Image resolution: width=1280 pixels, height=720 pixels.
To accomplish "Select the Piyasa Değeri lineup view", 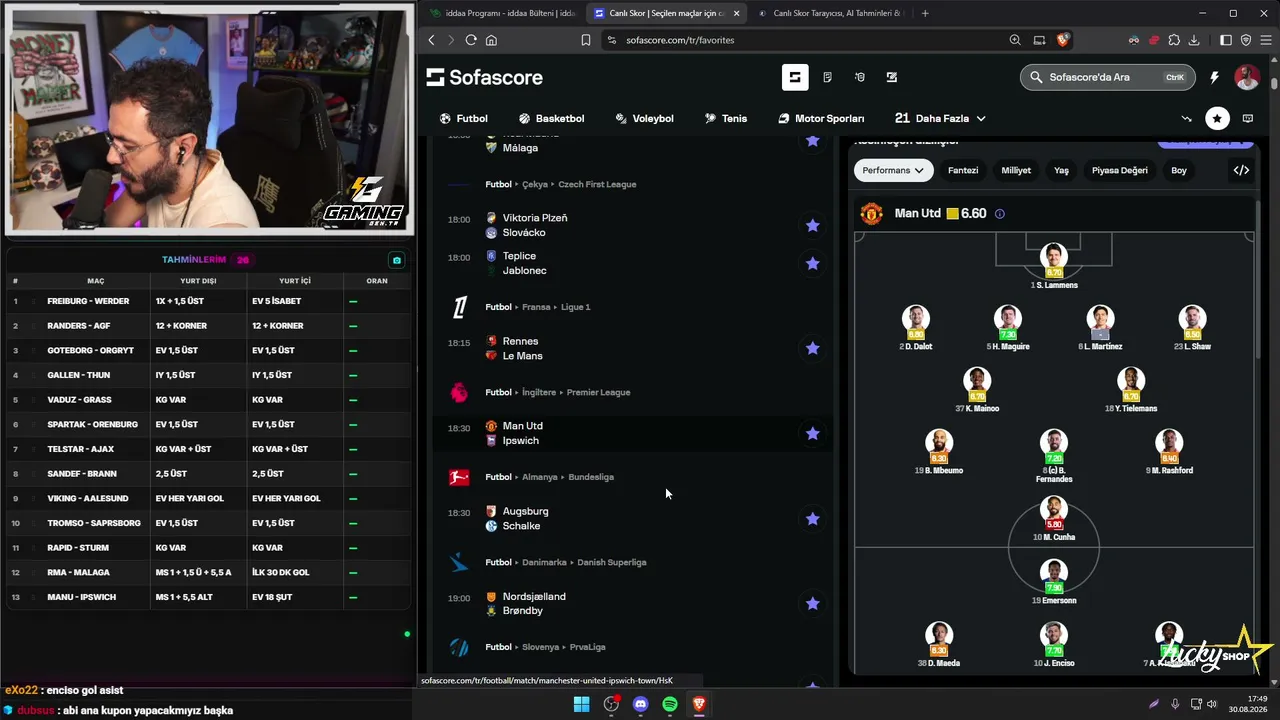I will pos(1120,170).
